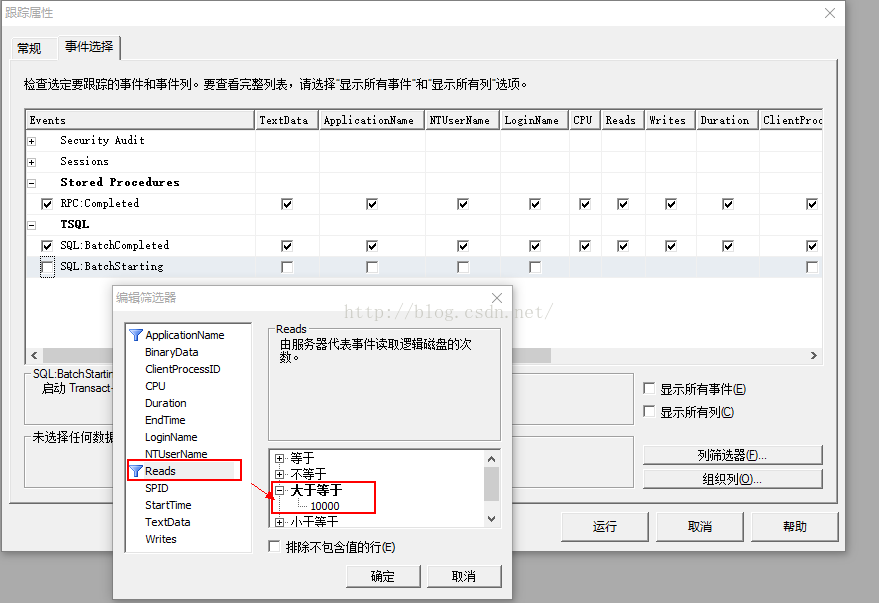Collapse the Stored Procedures event category
Image resolution: width=879 pixels, height=603 pixels.
pos(32,183)
